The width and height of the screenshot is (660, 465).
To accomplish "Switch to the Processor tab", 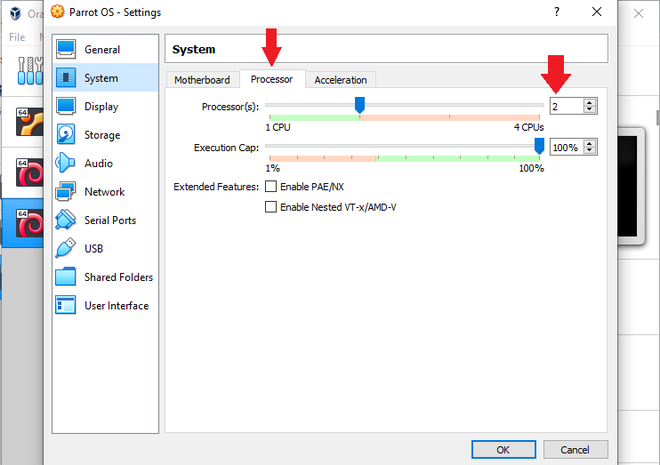I will tap(272, 79).
